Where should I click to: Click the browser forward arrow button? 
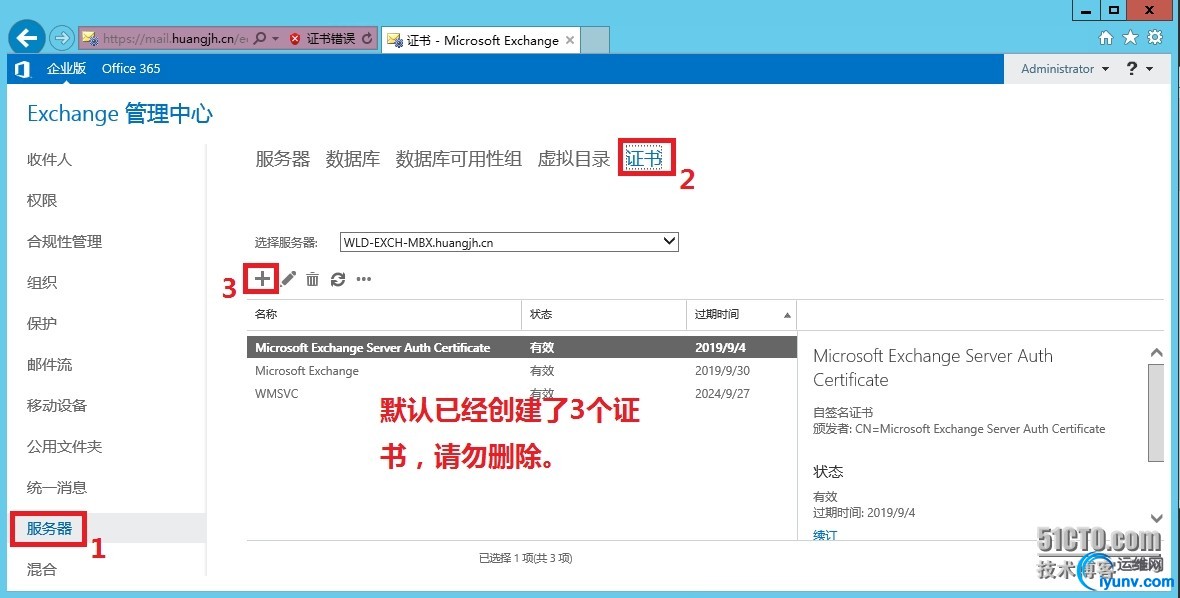click(62, 38)
